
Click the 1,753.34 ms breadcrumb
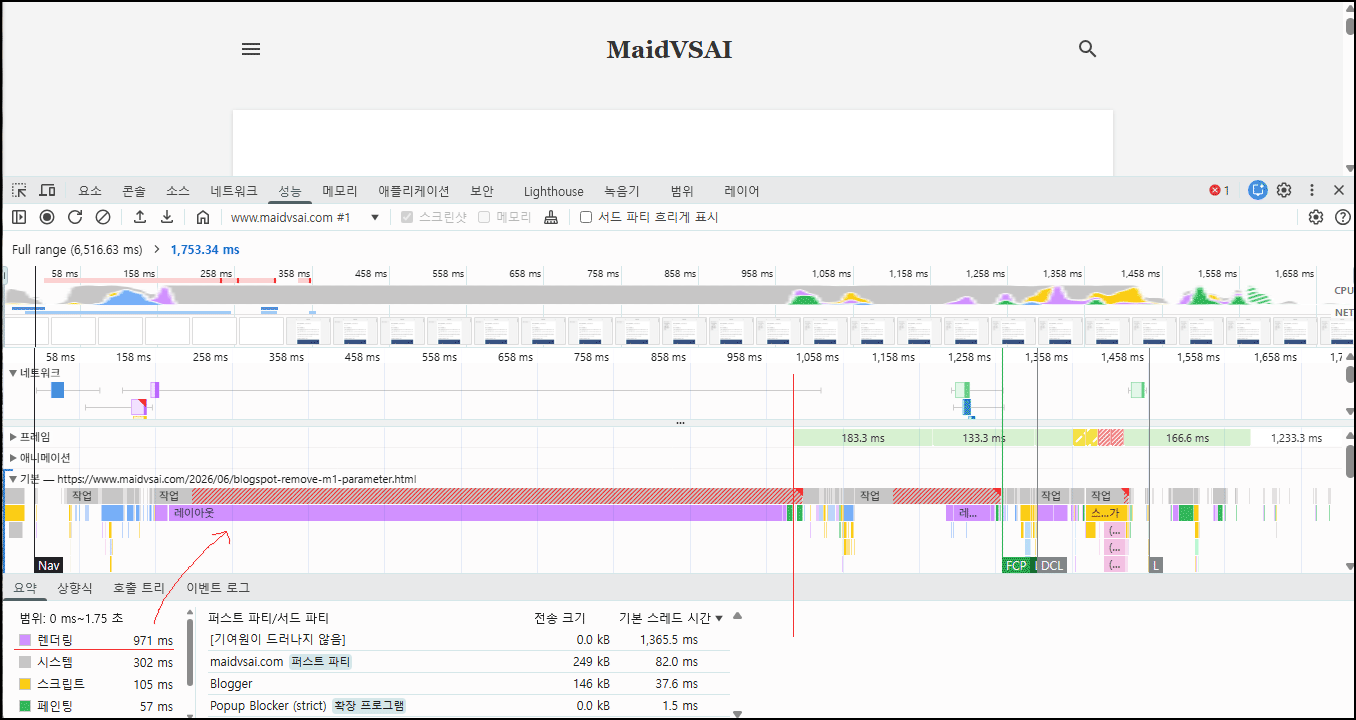pos(205,249)
